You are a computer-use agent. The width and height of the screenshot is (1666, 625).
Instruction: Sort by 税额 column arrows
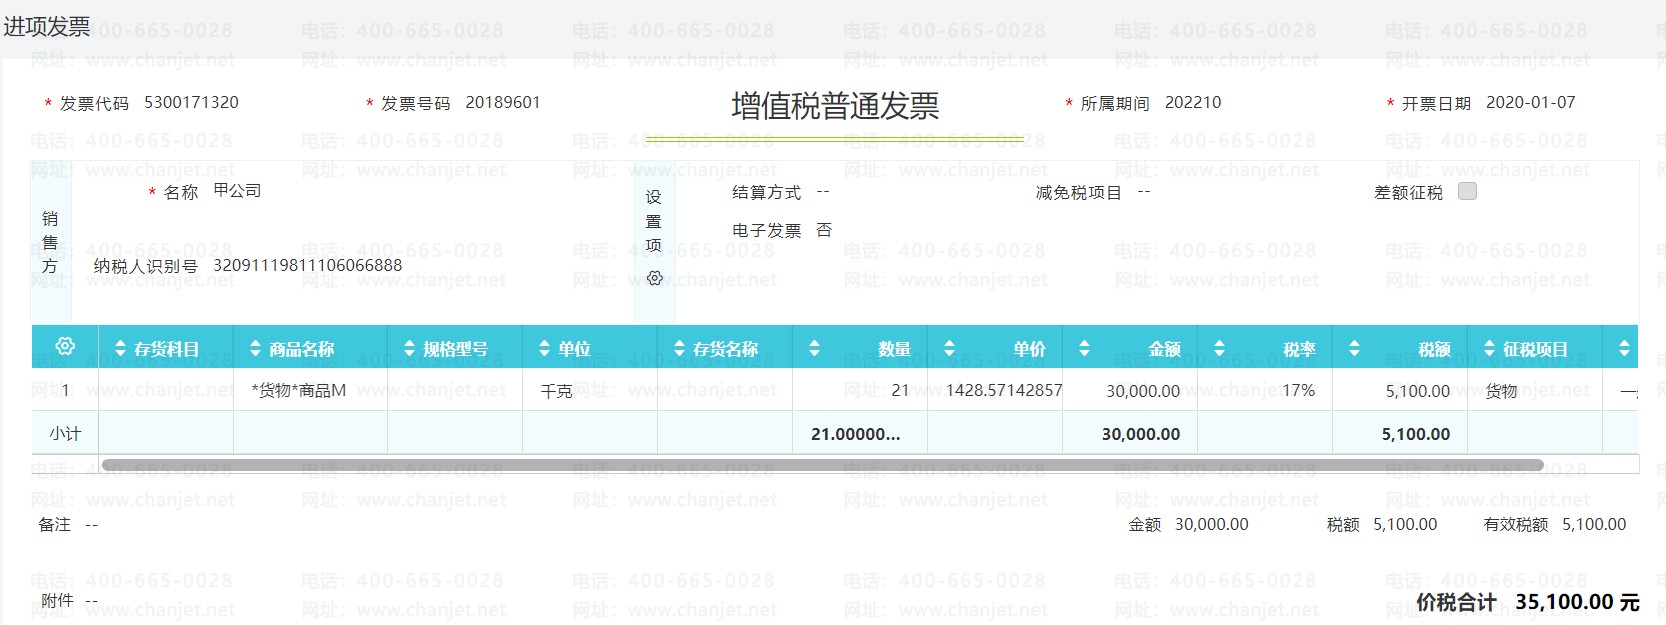click(1354, 349)
